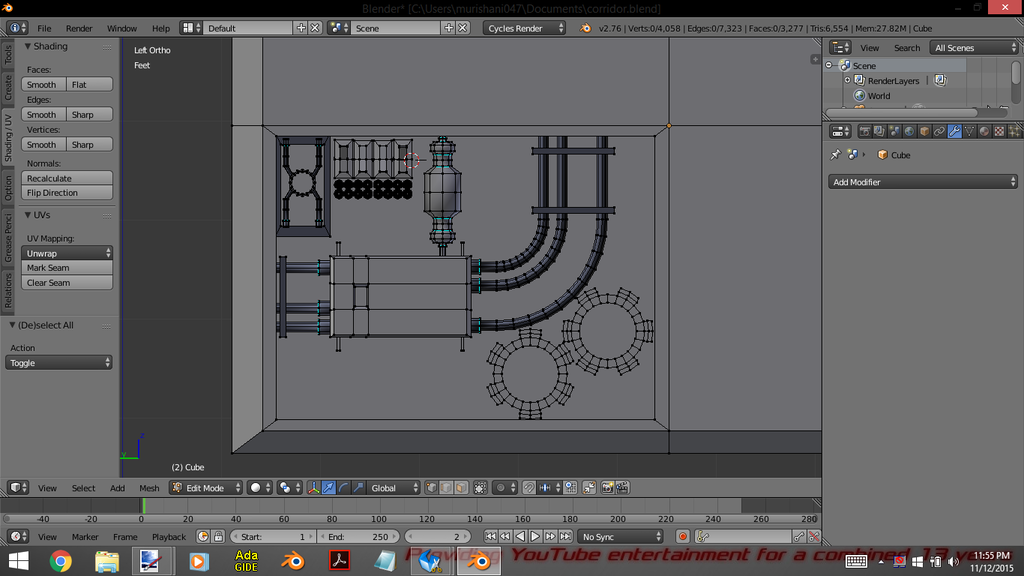Expand the RenderLayers tree item
The image size is (1024, 576).
[x=847, y=81]
